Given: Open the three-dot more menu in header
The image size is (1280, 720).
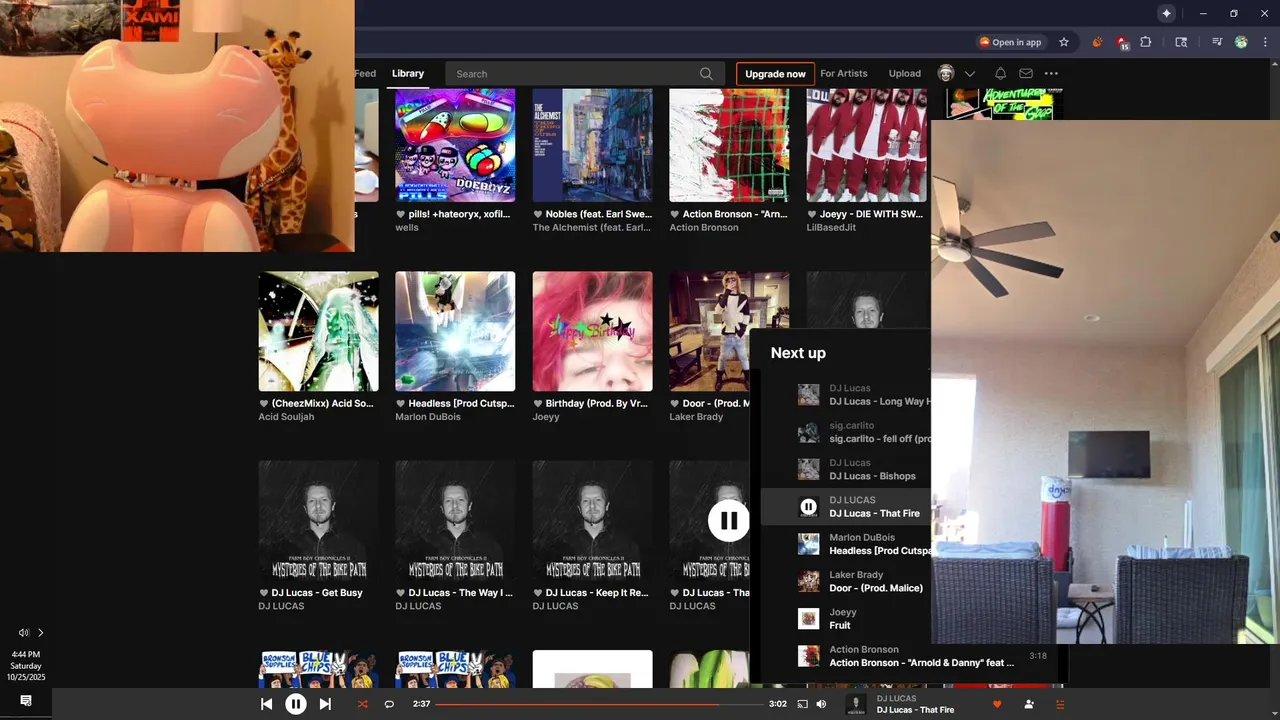Looking at the screenshot, I should click(x=1051, y=73).
